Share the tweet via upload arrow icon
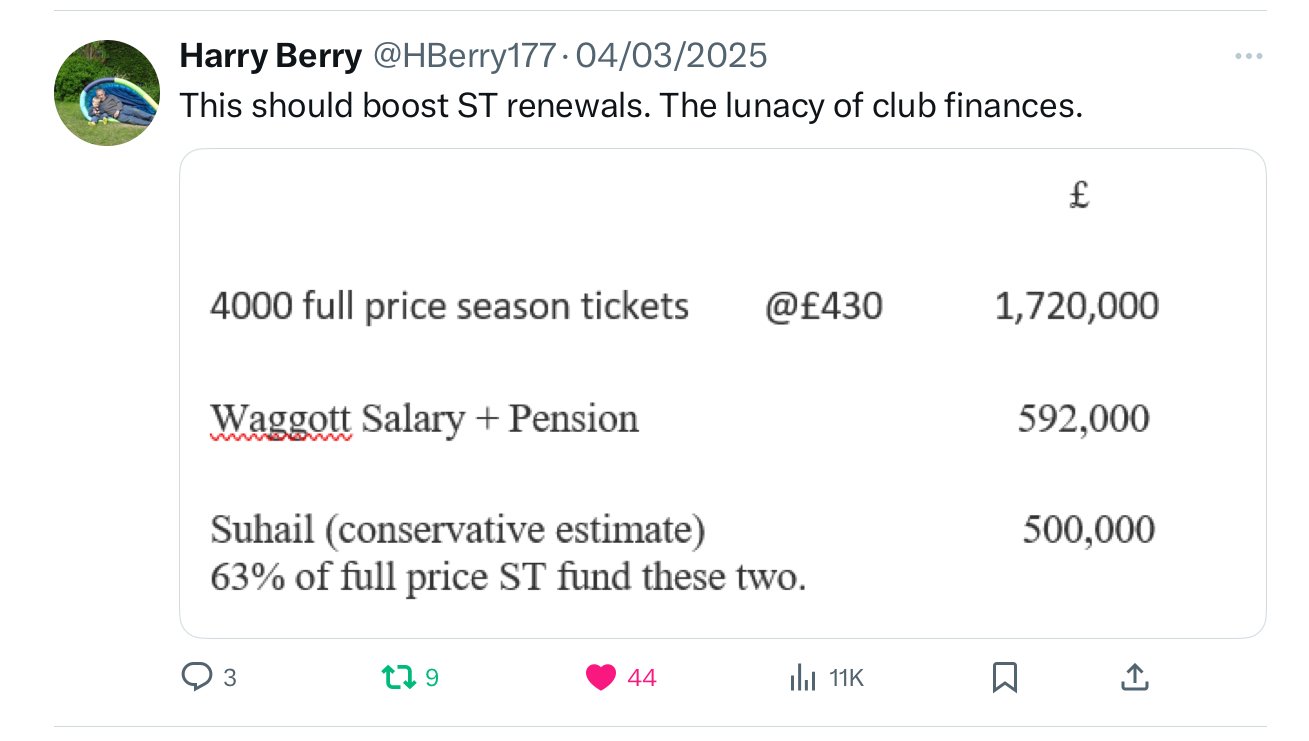1309x741 pixels. (1133, 678)
